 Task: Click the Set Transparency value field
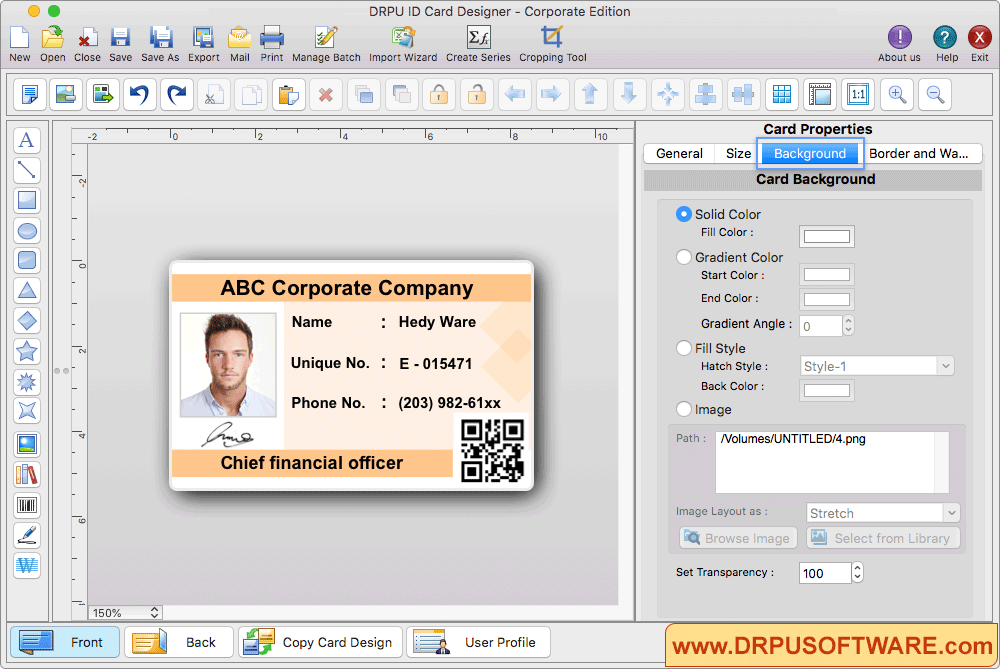[825, 573]
